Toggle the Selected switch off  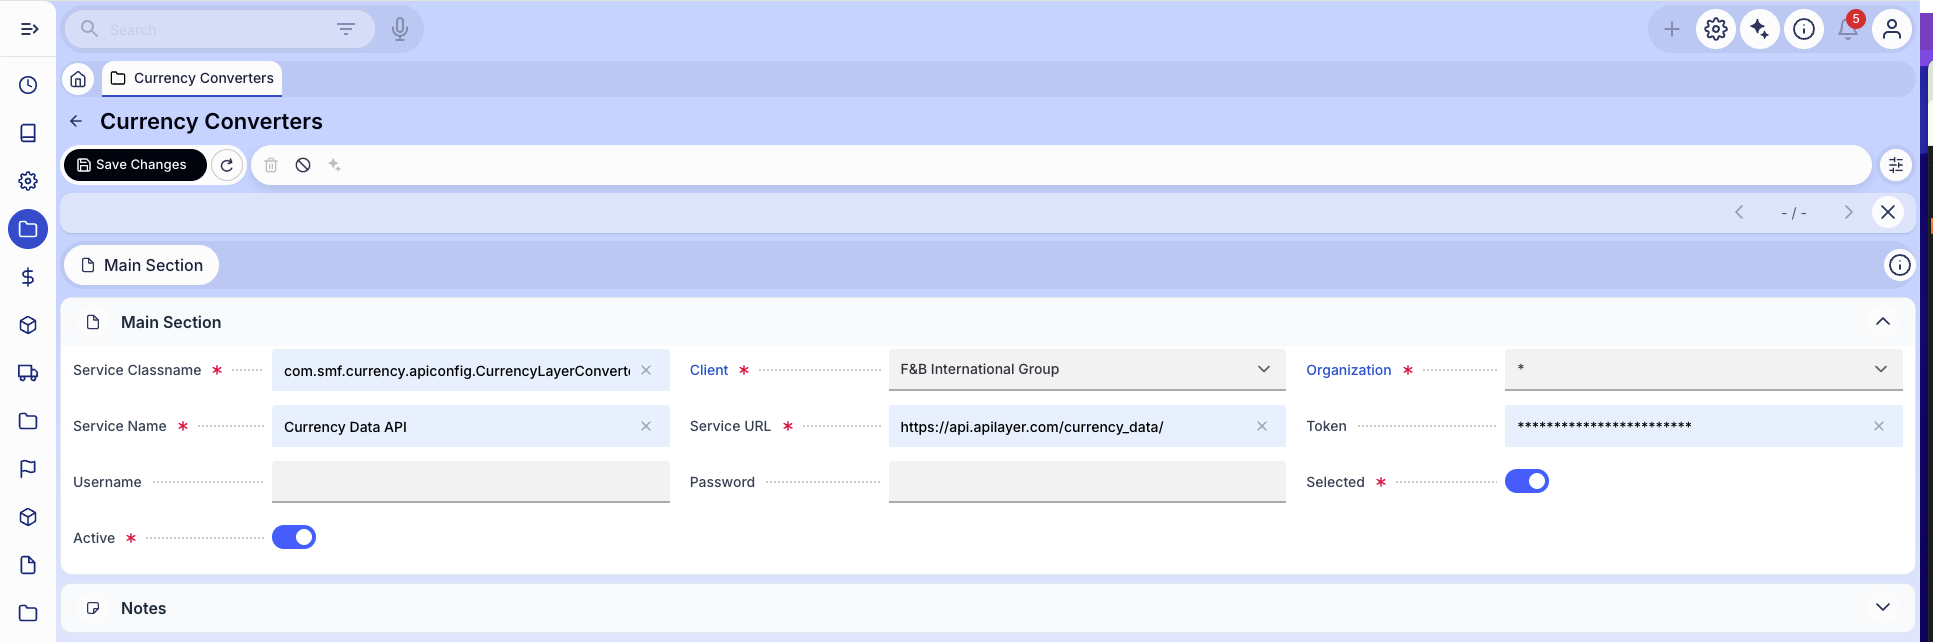coord(1526,482)
